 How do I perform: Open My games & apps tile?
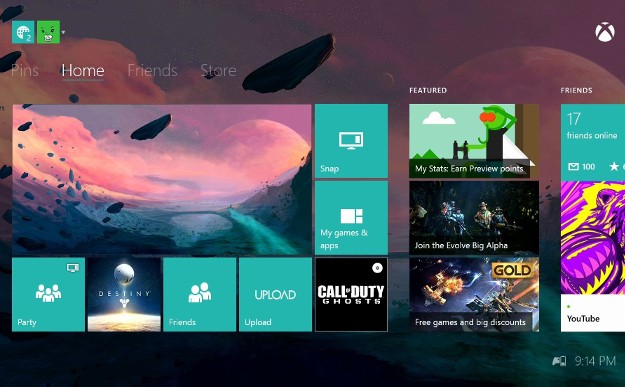click(x=351, y=218)
